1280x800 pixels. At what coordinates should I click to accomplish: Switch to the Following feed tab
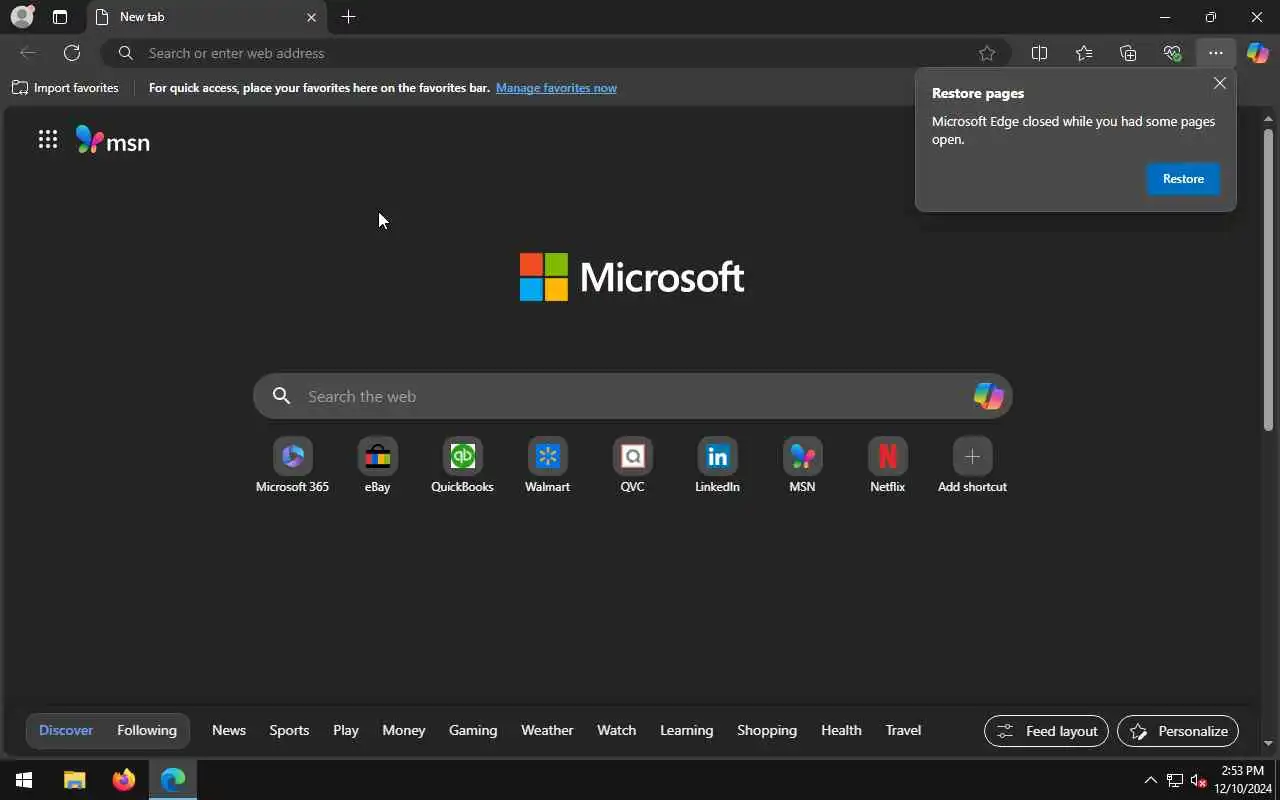click(147, 730)
